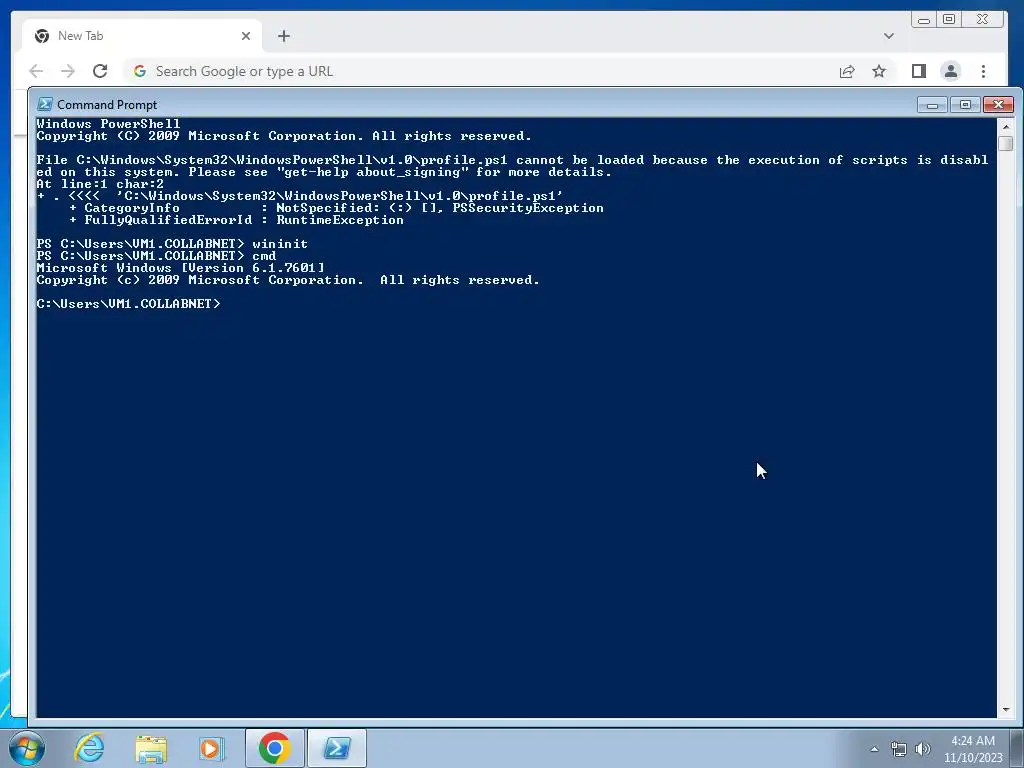Open Windows Media Player from taskbar

tap(212, 748)
